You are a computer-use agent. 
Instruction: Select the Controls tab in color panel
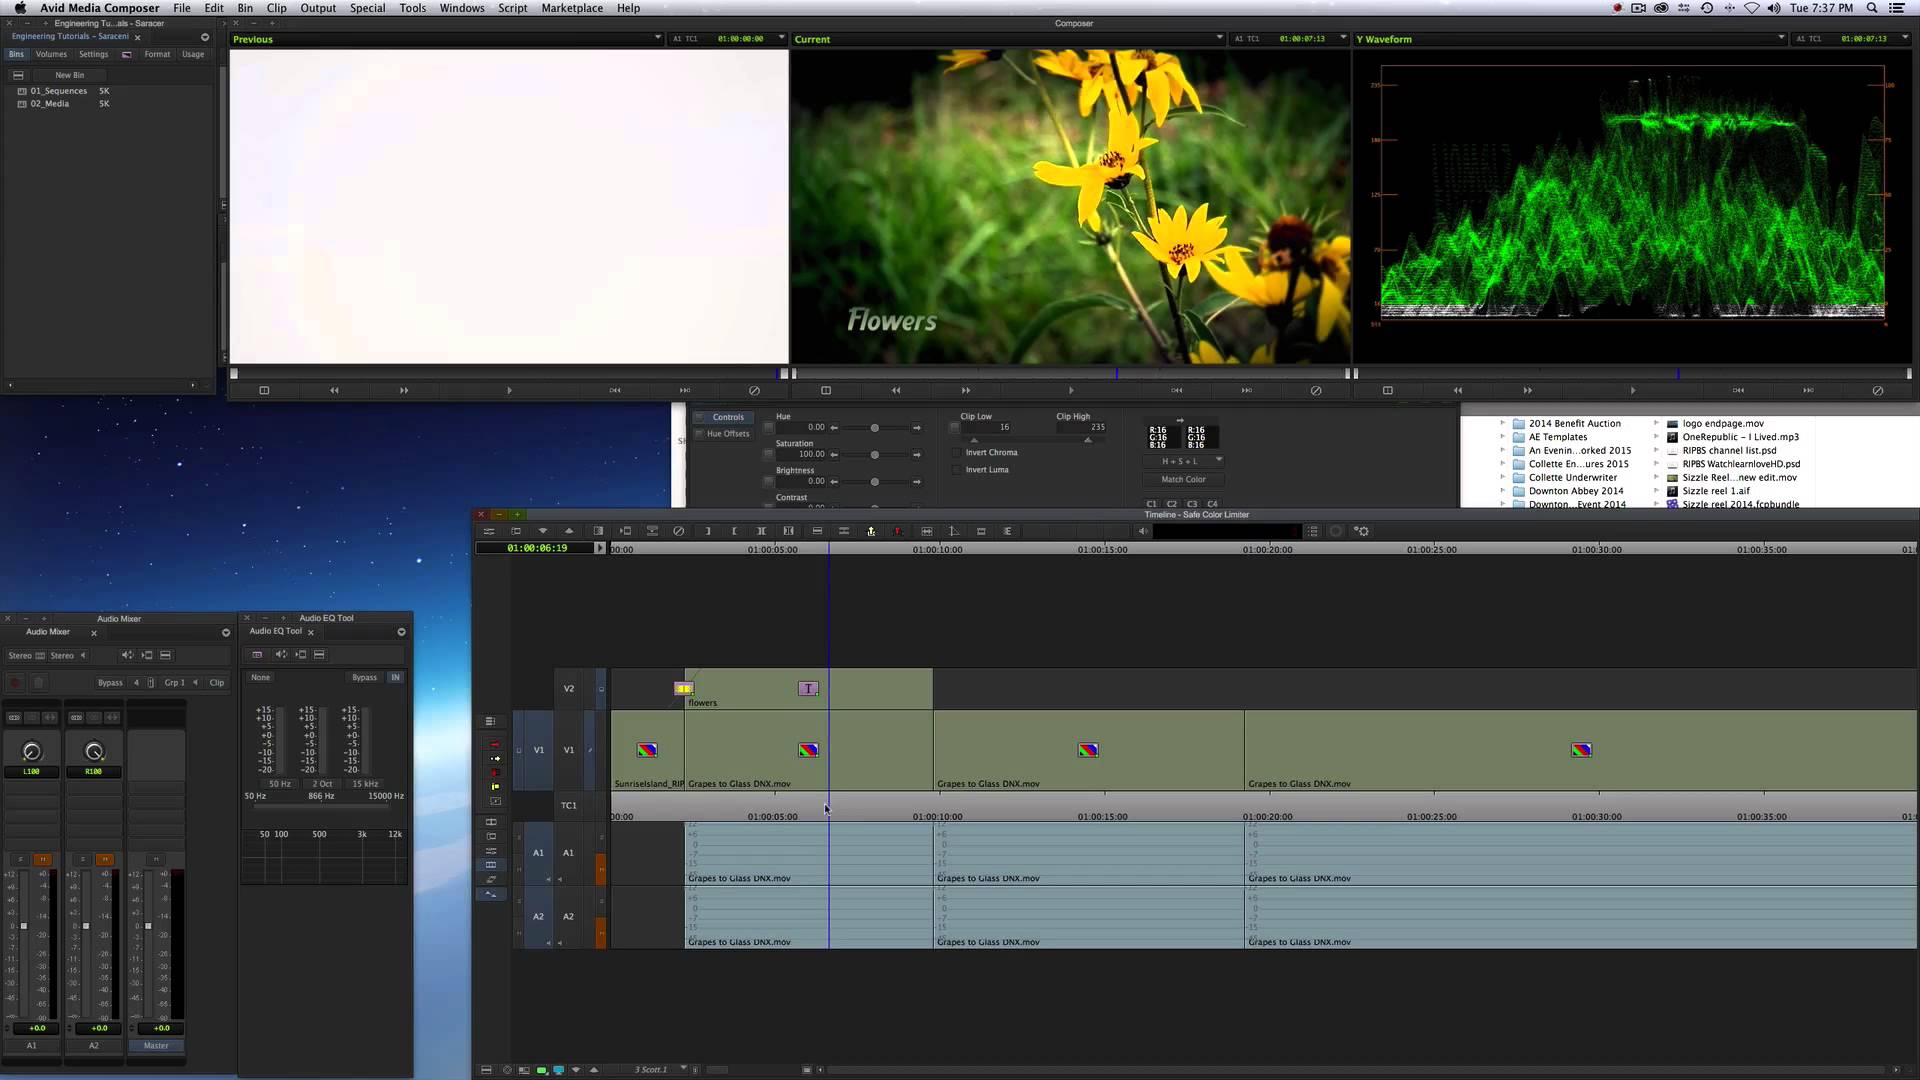(728, 417)
